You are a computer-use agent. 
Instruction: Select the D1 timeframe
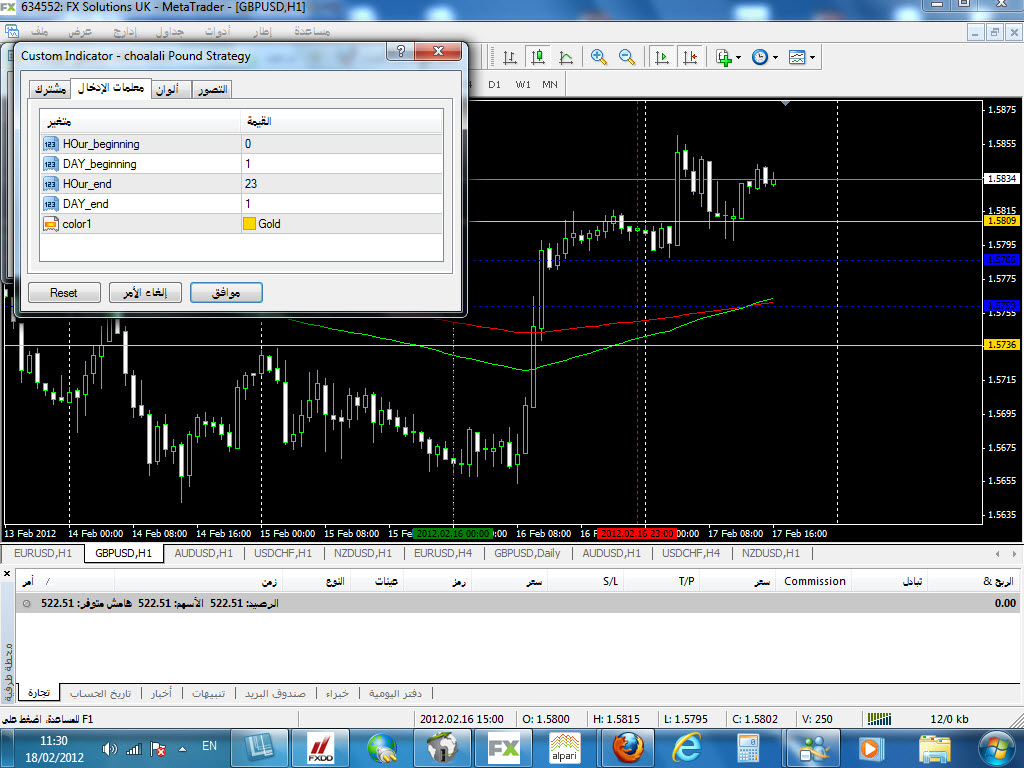[x=494, y=84]
